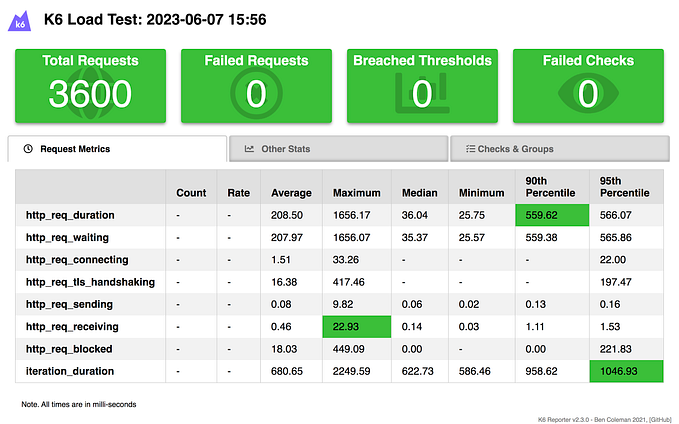Click the 208.50 average value

[x=287, y=215]
